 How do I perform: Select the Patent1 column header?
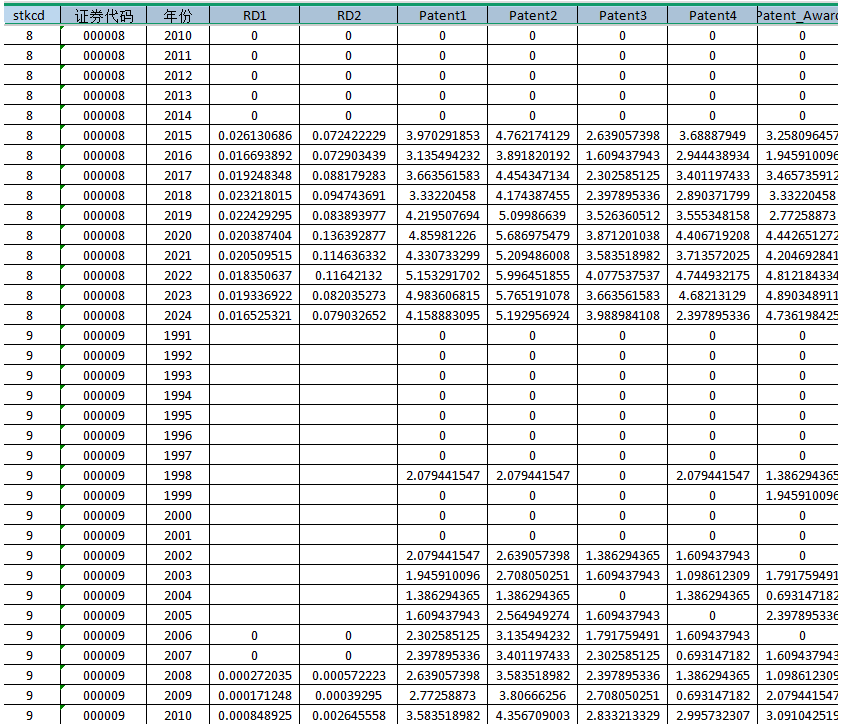click(442, 15)
